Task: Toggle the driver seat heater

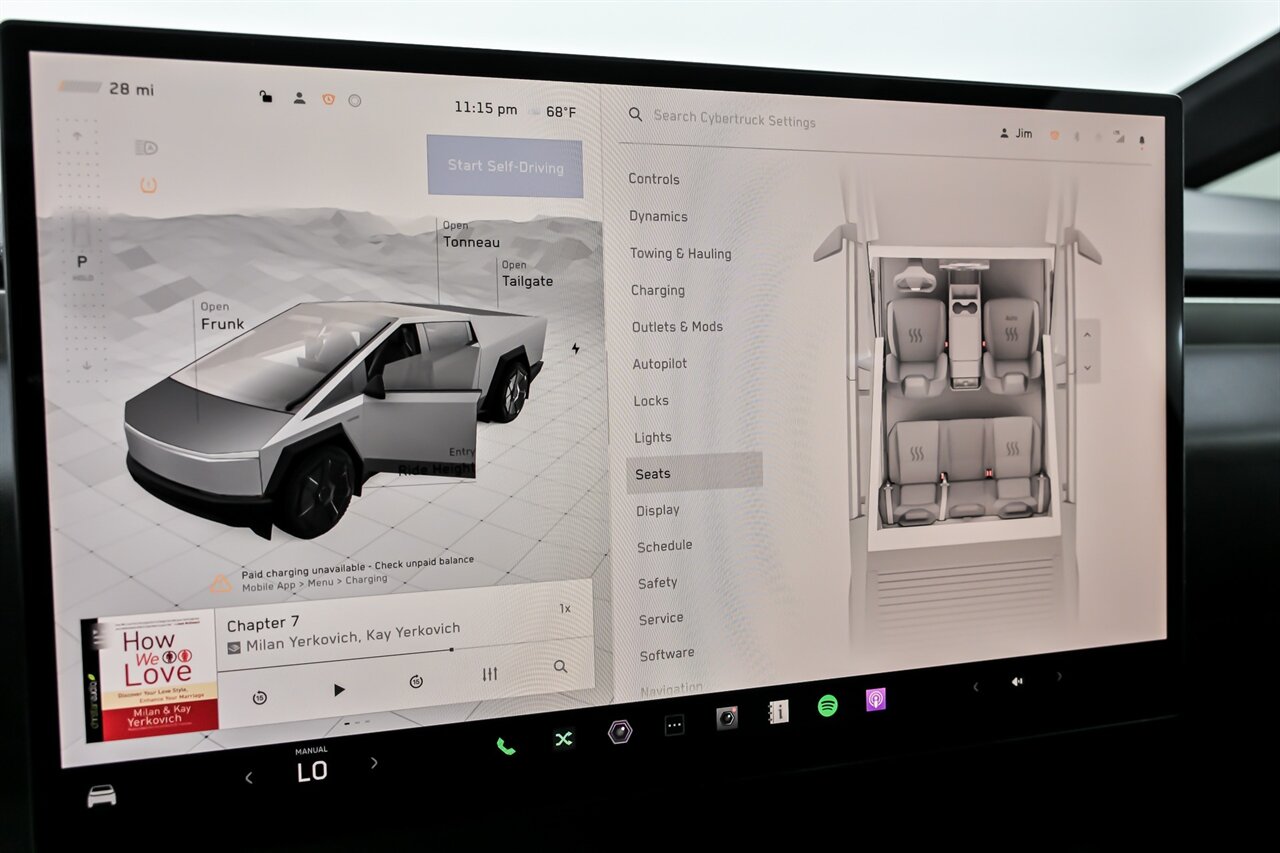Action: coord(916,334)
